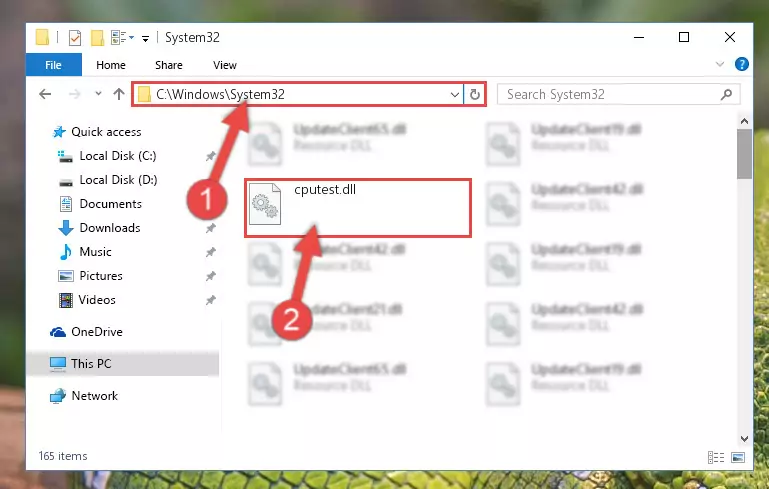Image resolution: width=769 pixels, height=489 pixels.
Task: Click the Properties checkmark icon in title bar
Action: coord(75,38)
